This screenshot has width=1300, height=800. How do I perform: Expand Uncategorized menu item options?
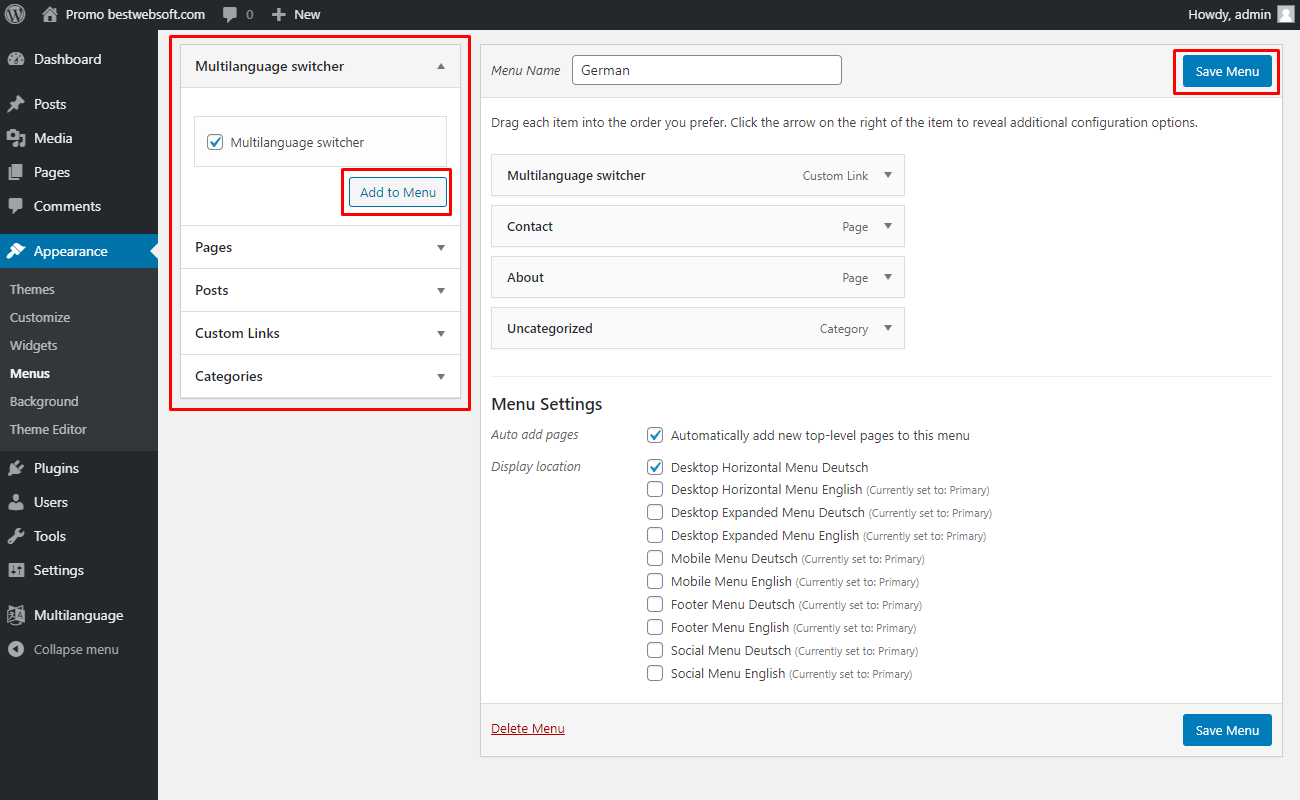887,328
